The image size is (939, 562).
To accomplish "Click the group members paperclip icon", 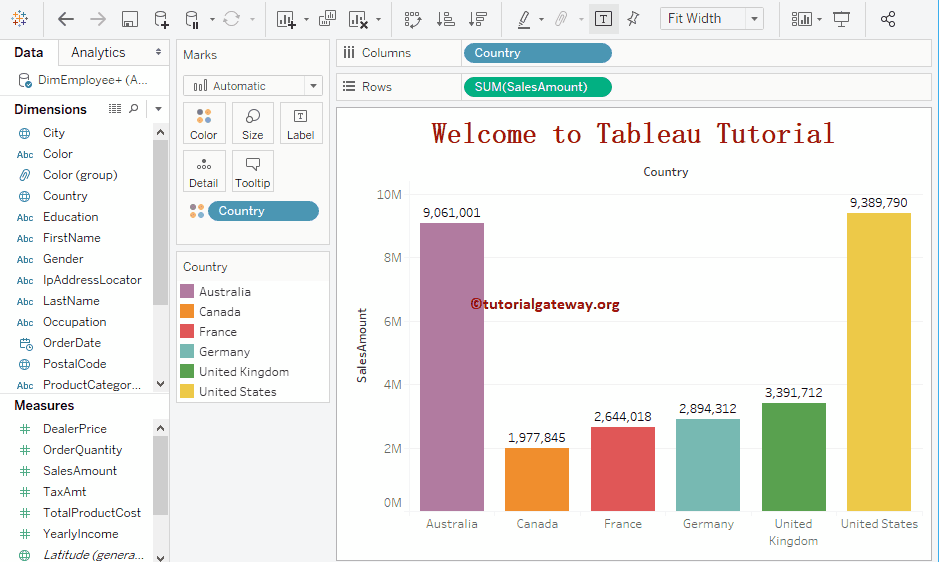I will (561, 19).
